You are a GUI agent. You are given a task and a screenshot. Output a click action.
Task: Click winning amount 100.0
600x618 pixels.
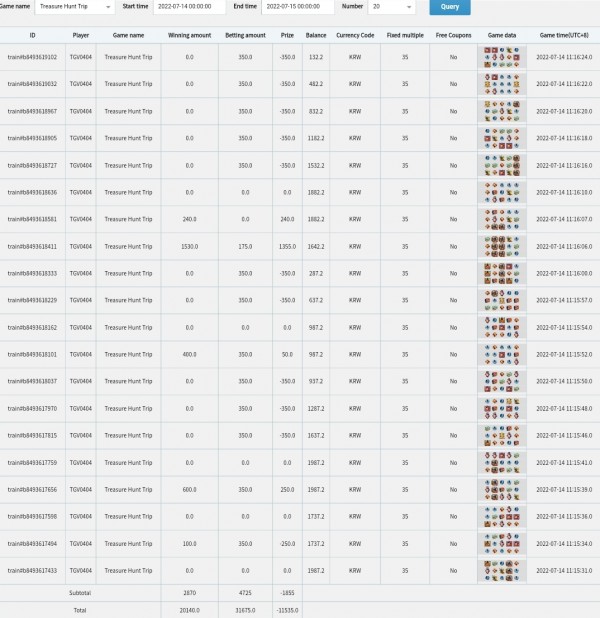[190, 544]
